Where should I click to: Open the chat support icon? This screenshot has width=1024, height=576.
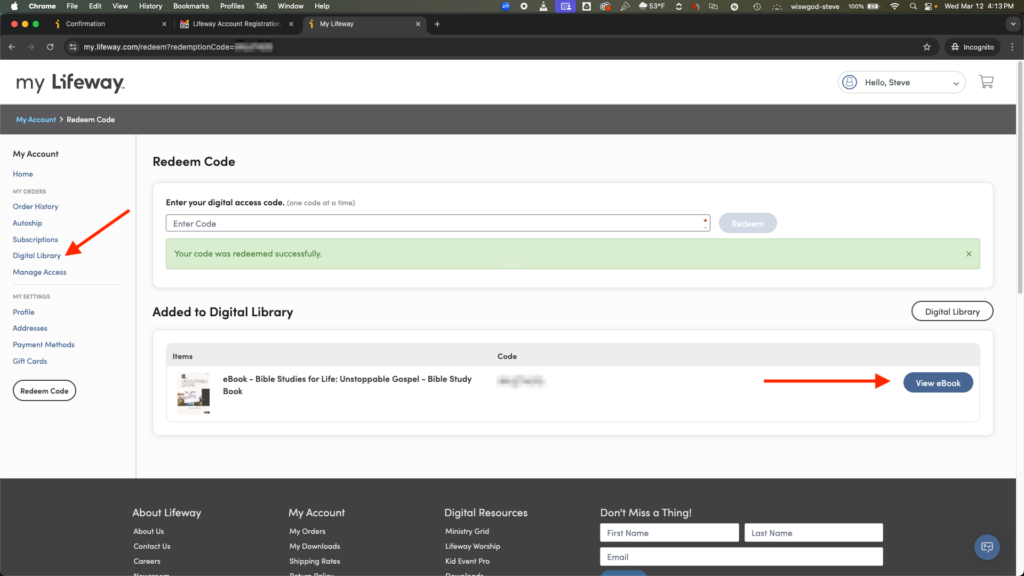[x=987, y=547]
